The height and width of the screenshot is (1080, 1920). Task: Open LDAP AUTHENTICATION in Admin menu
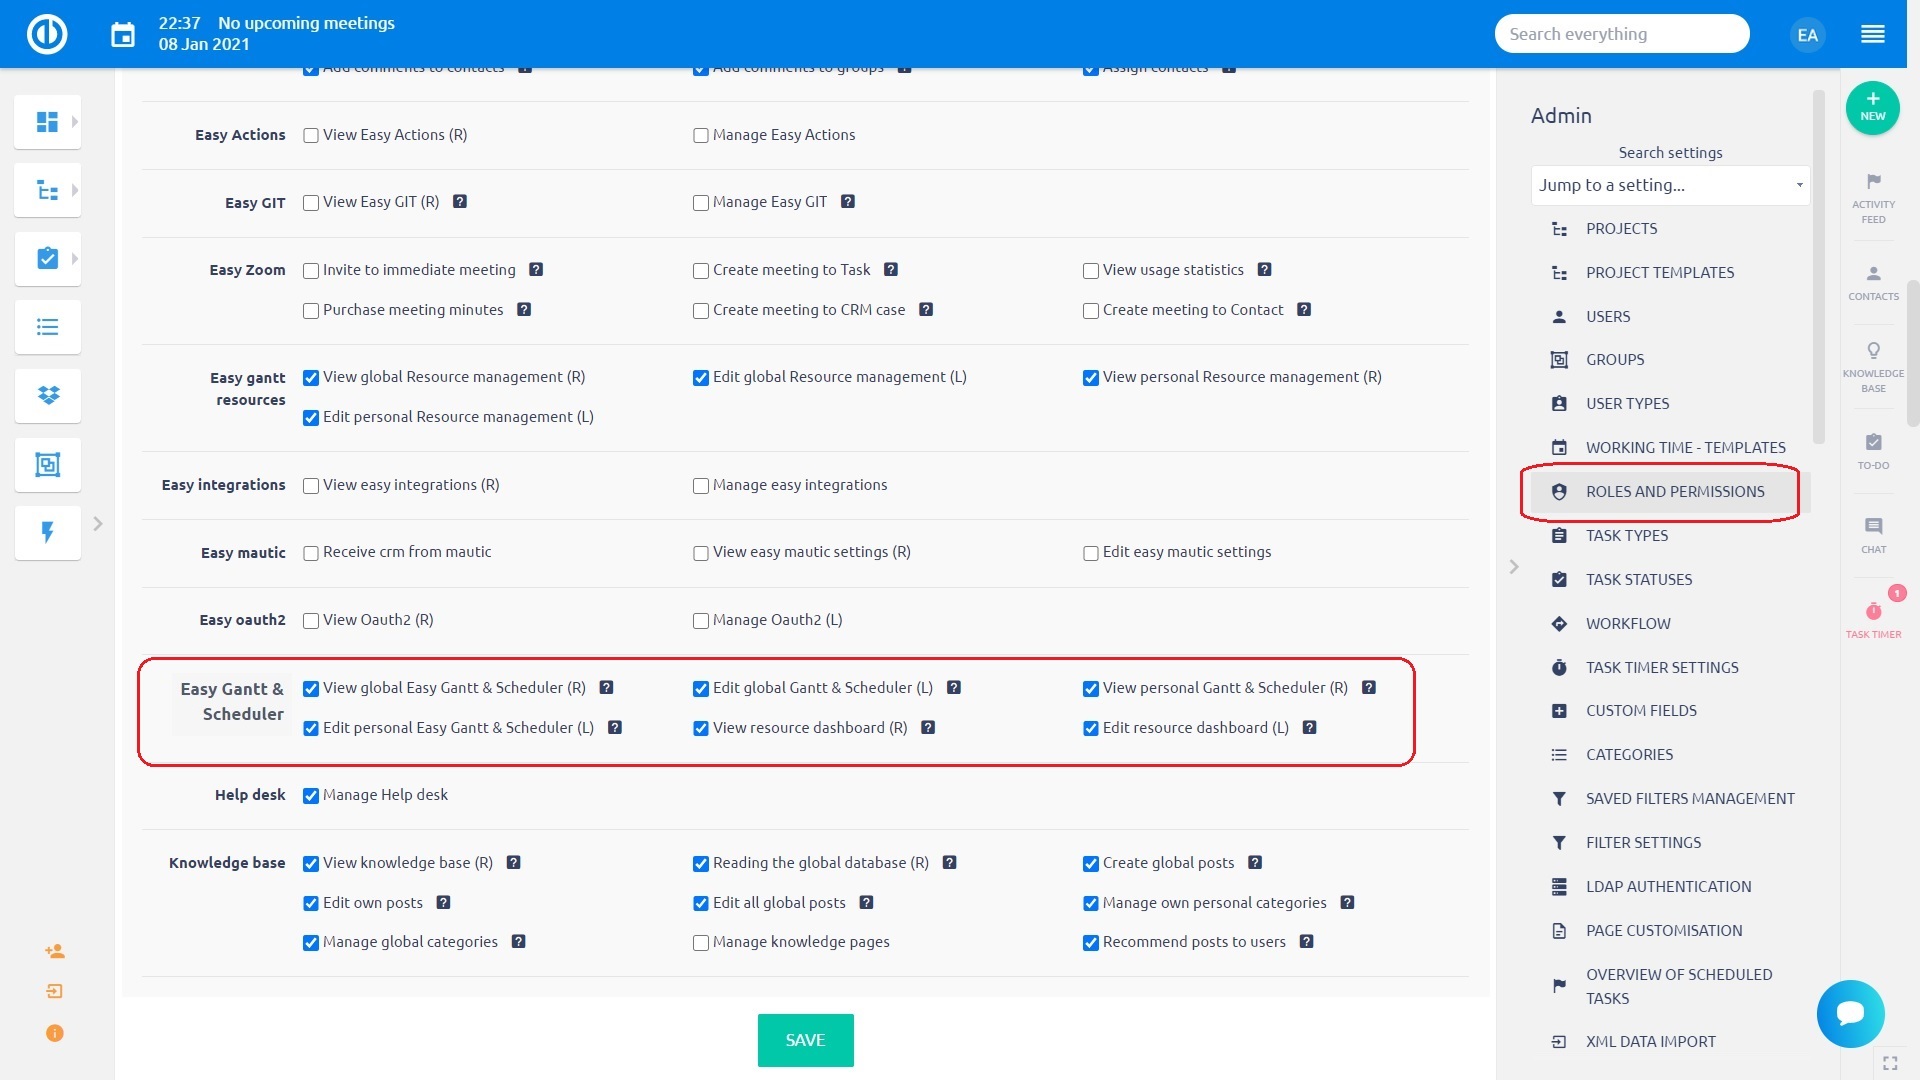(1668, 887)
